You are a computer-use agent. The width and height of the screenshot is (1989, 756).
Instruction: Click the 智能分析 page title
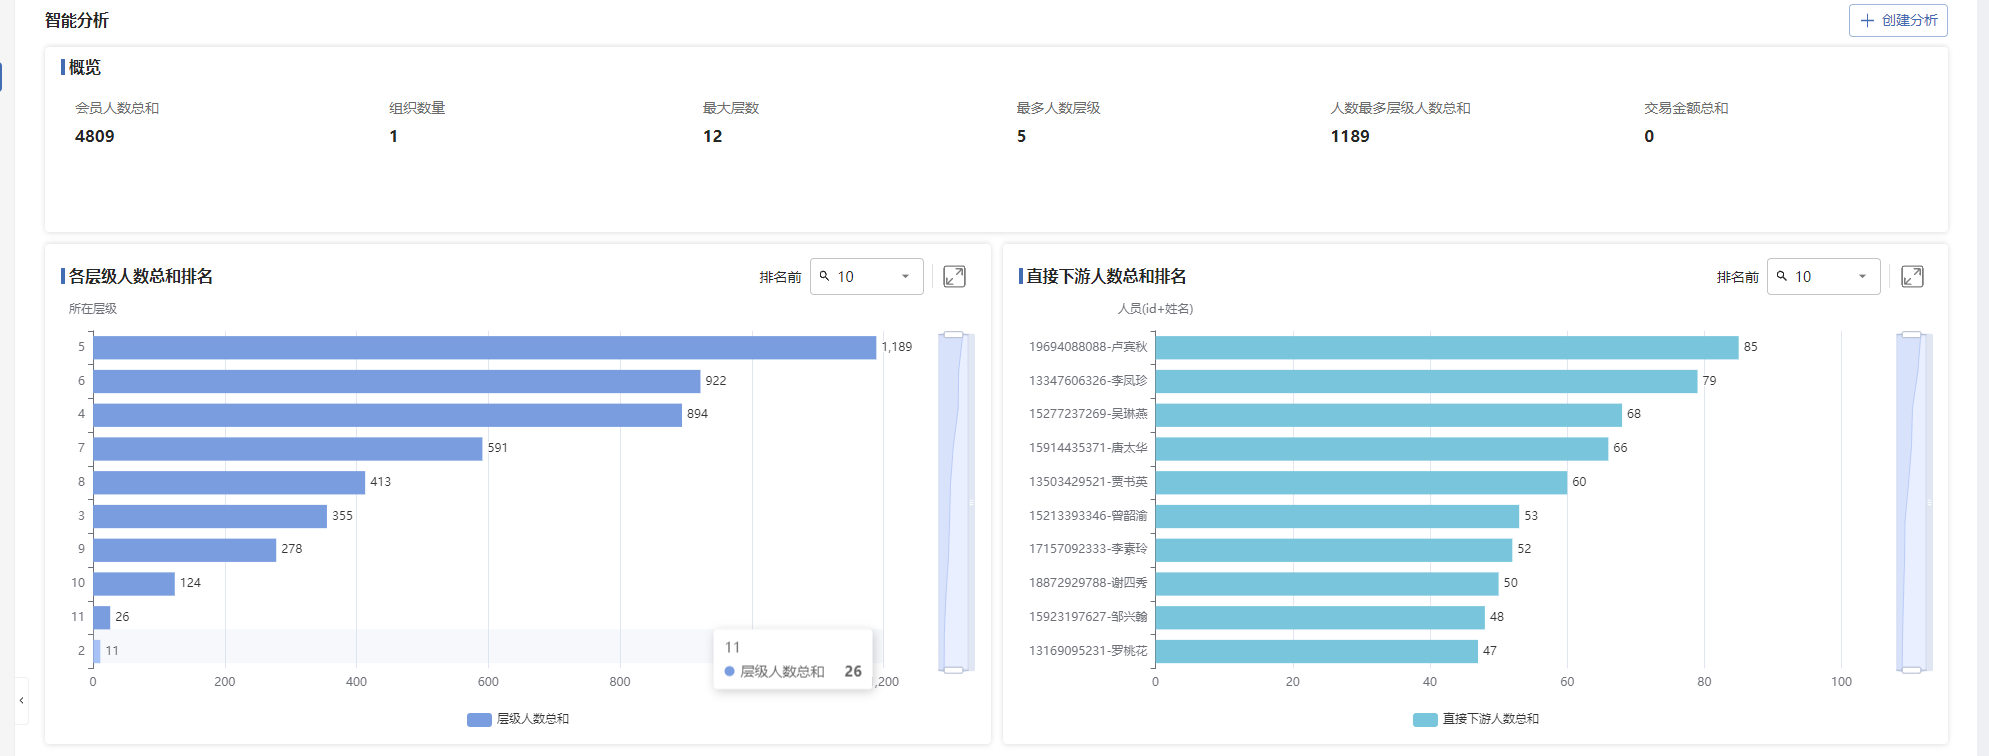point(77,20)
